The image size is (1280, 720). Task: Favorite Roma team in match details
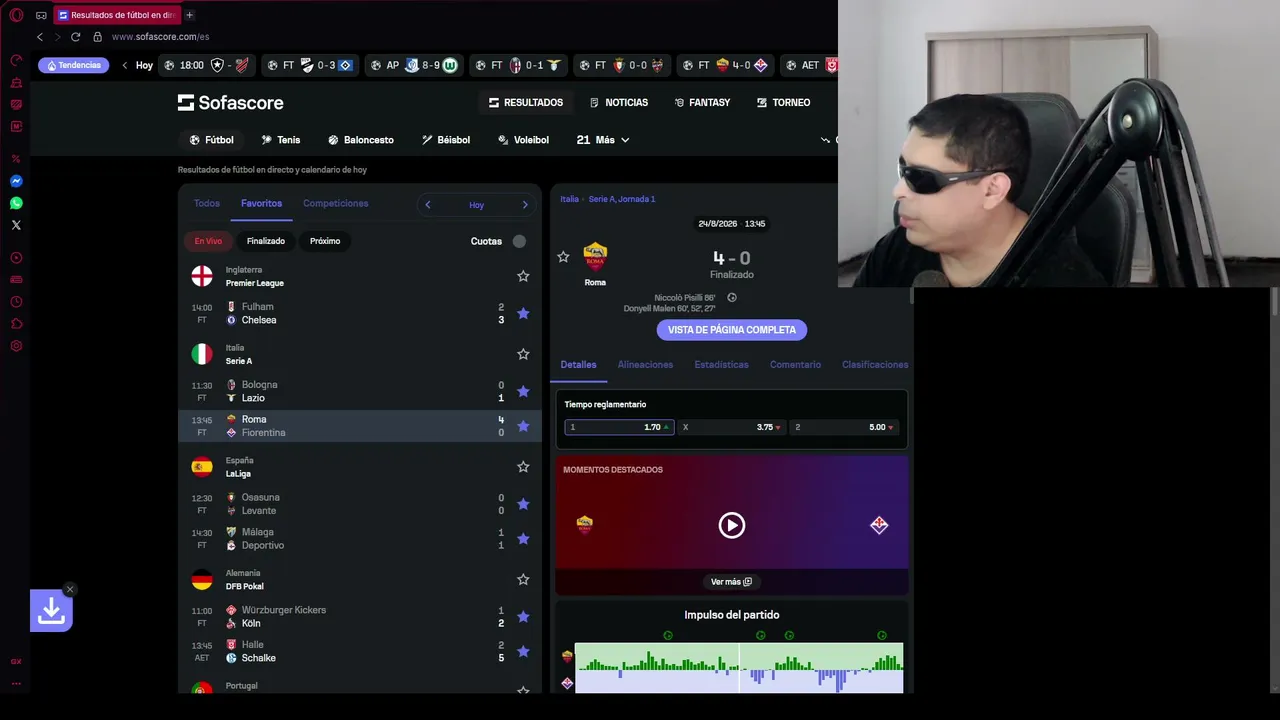coord(563,257)
